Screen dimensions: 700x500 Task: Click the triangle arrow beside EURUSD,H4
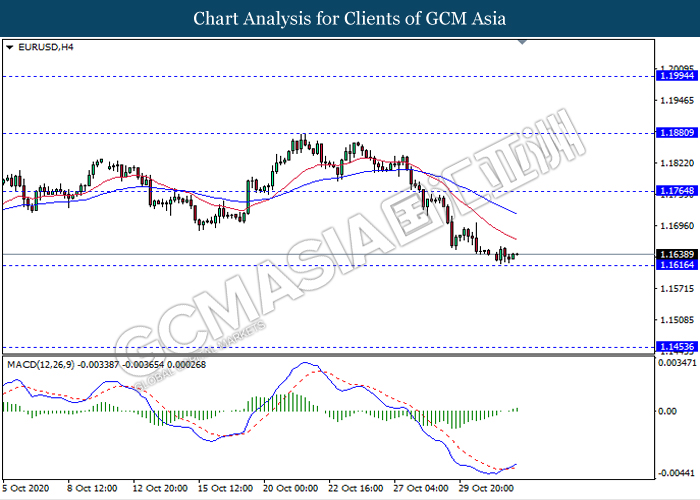pos(10,47)
